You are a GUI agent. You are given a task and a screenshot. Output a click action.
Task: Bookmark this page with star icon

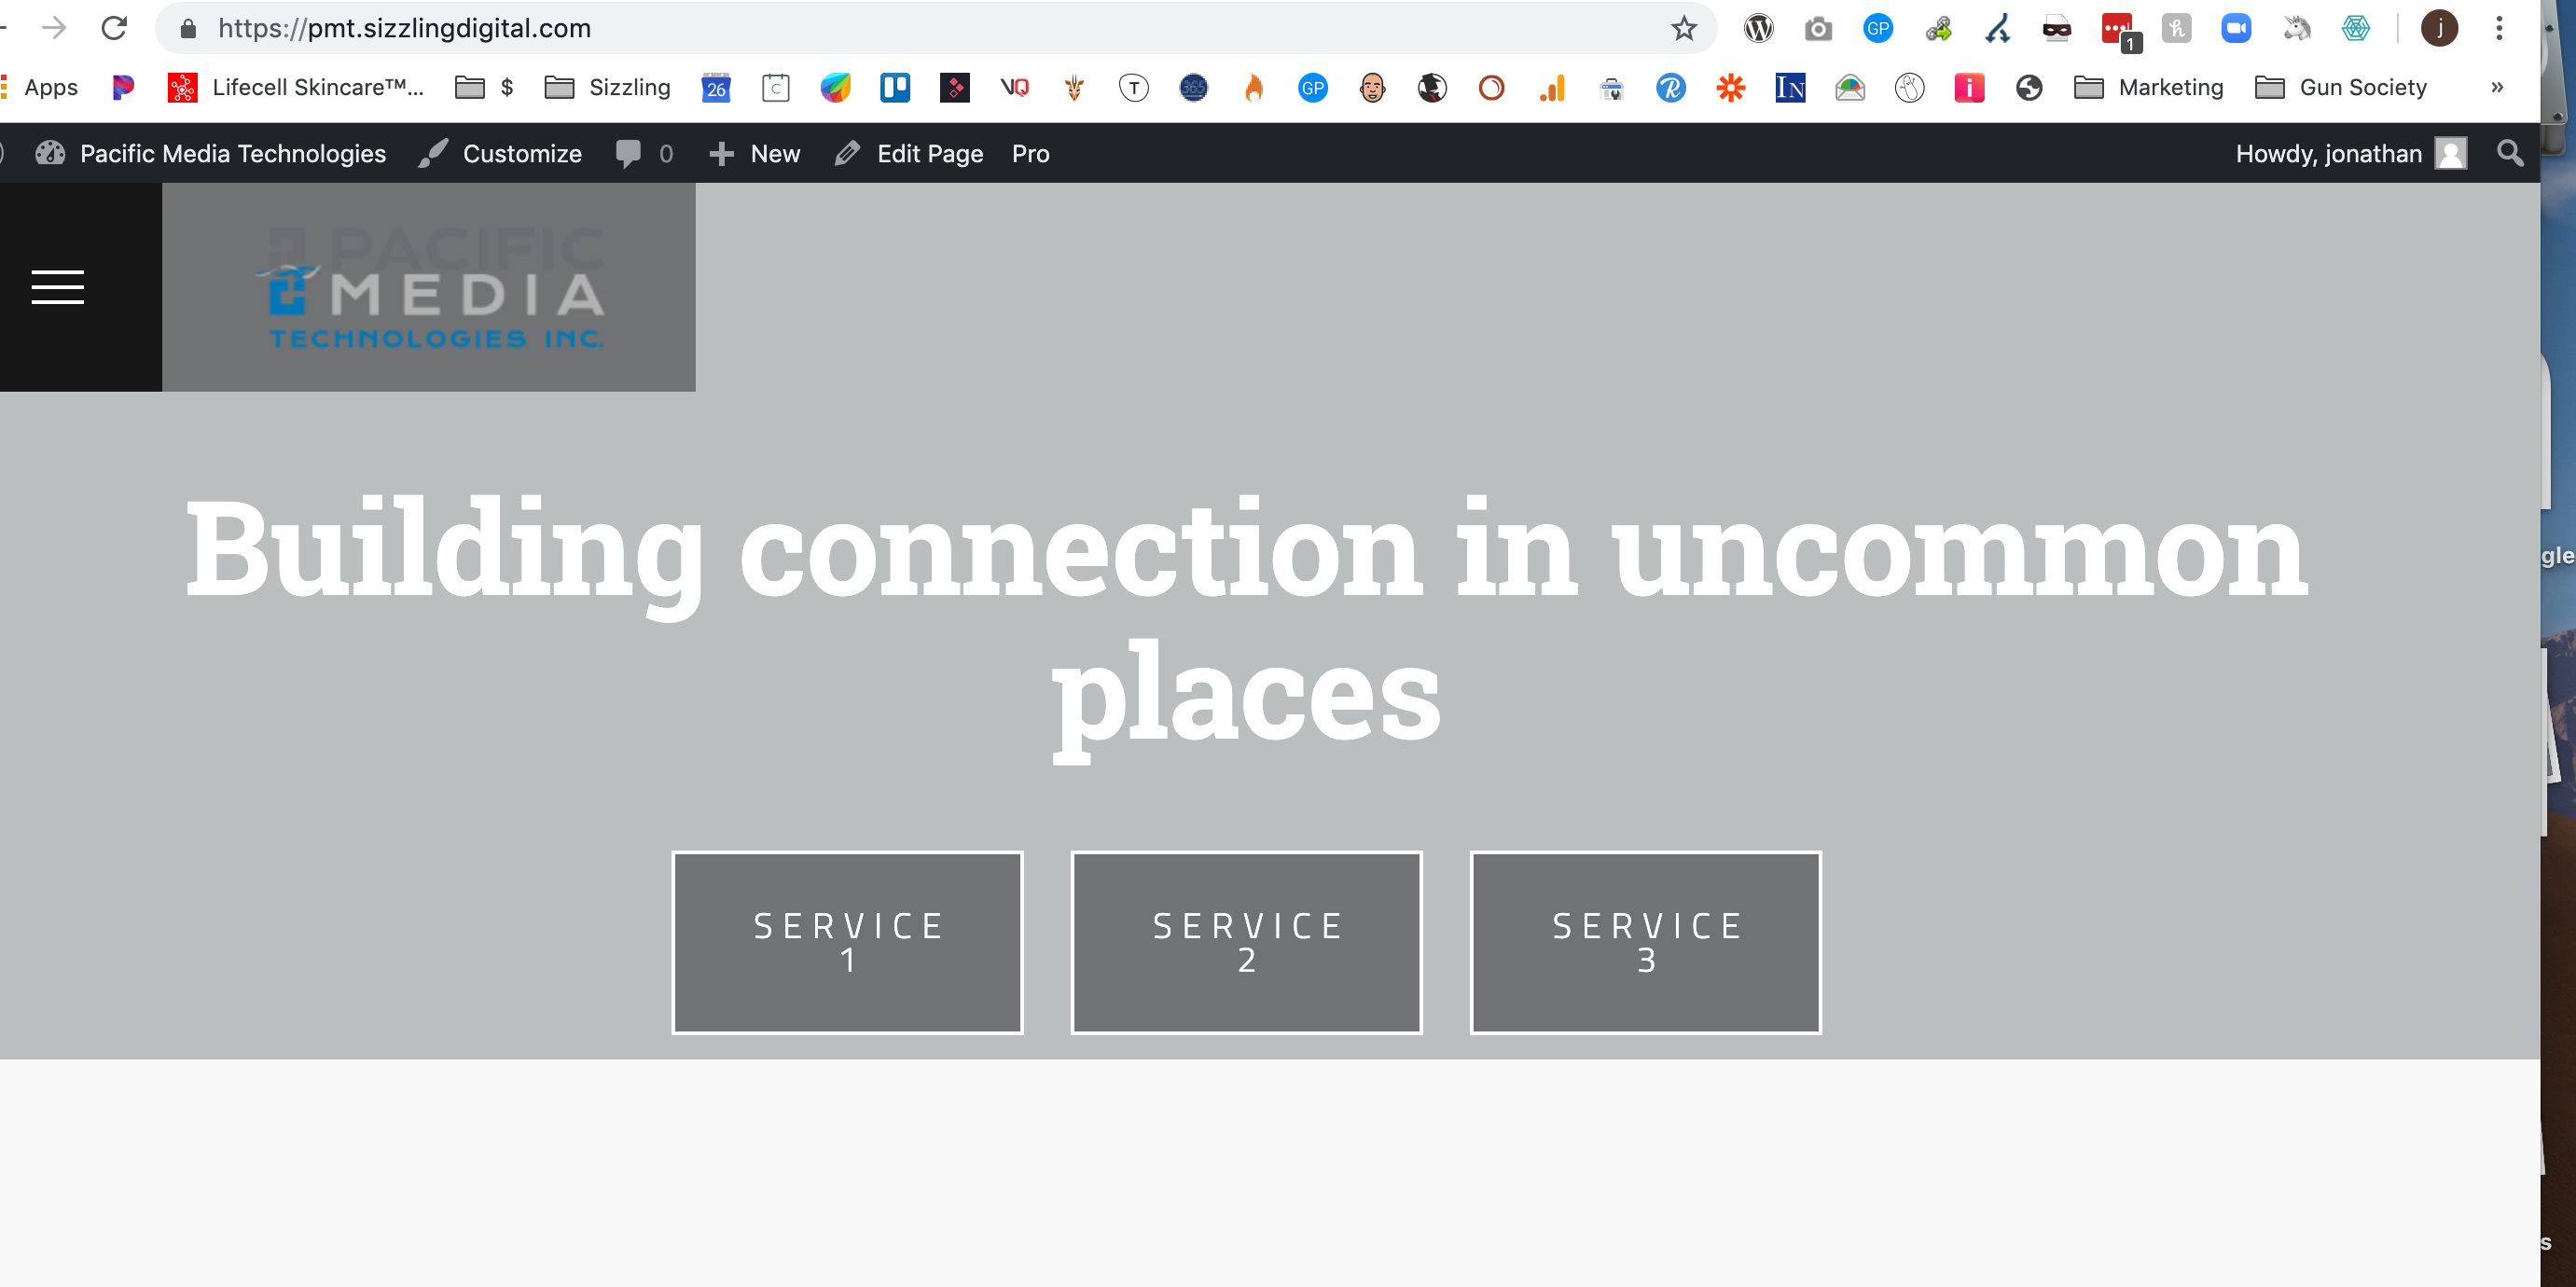(1684, 28)
